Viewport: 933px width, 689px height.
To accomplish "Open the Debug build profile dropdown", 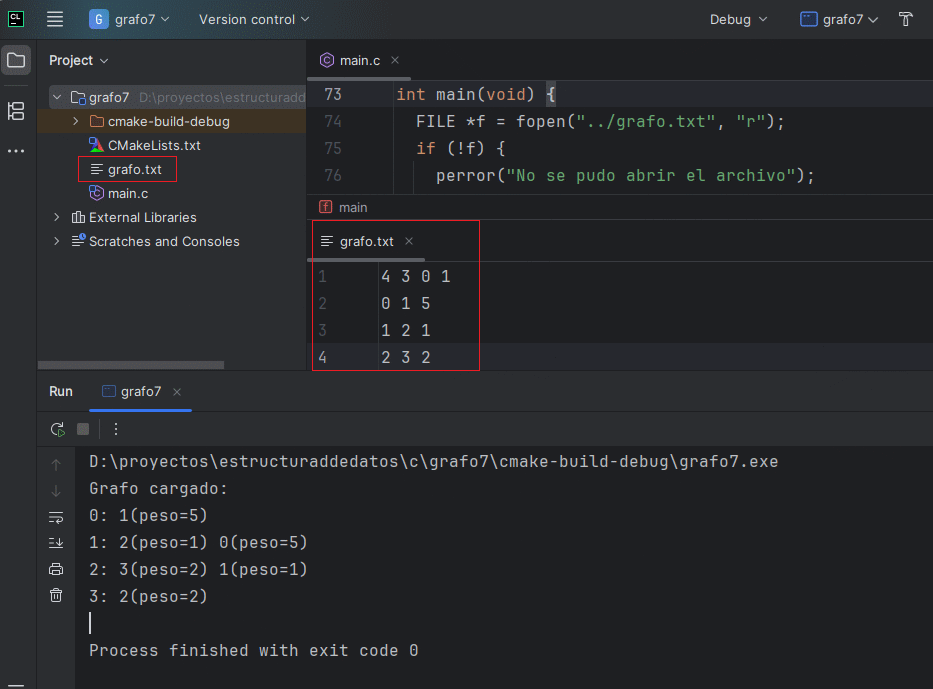I will point(738,19).
